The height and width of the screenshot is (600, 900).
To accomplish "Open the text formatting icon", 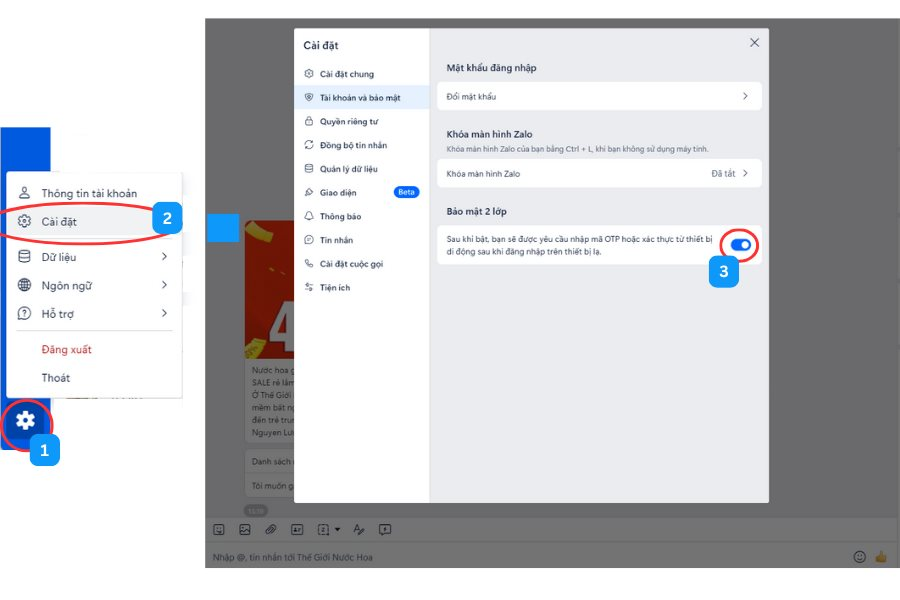I will pos(359,529).
